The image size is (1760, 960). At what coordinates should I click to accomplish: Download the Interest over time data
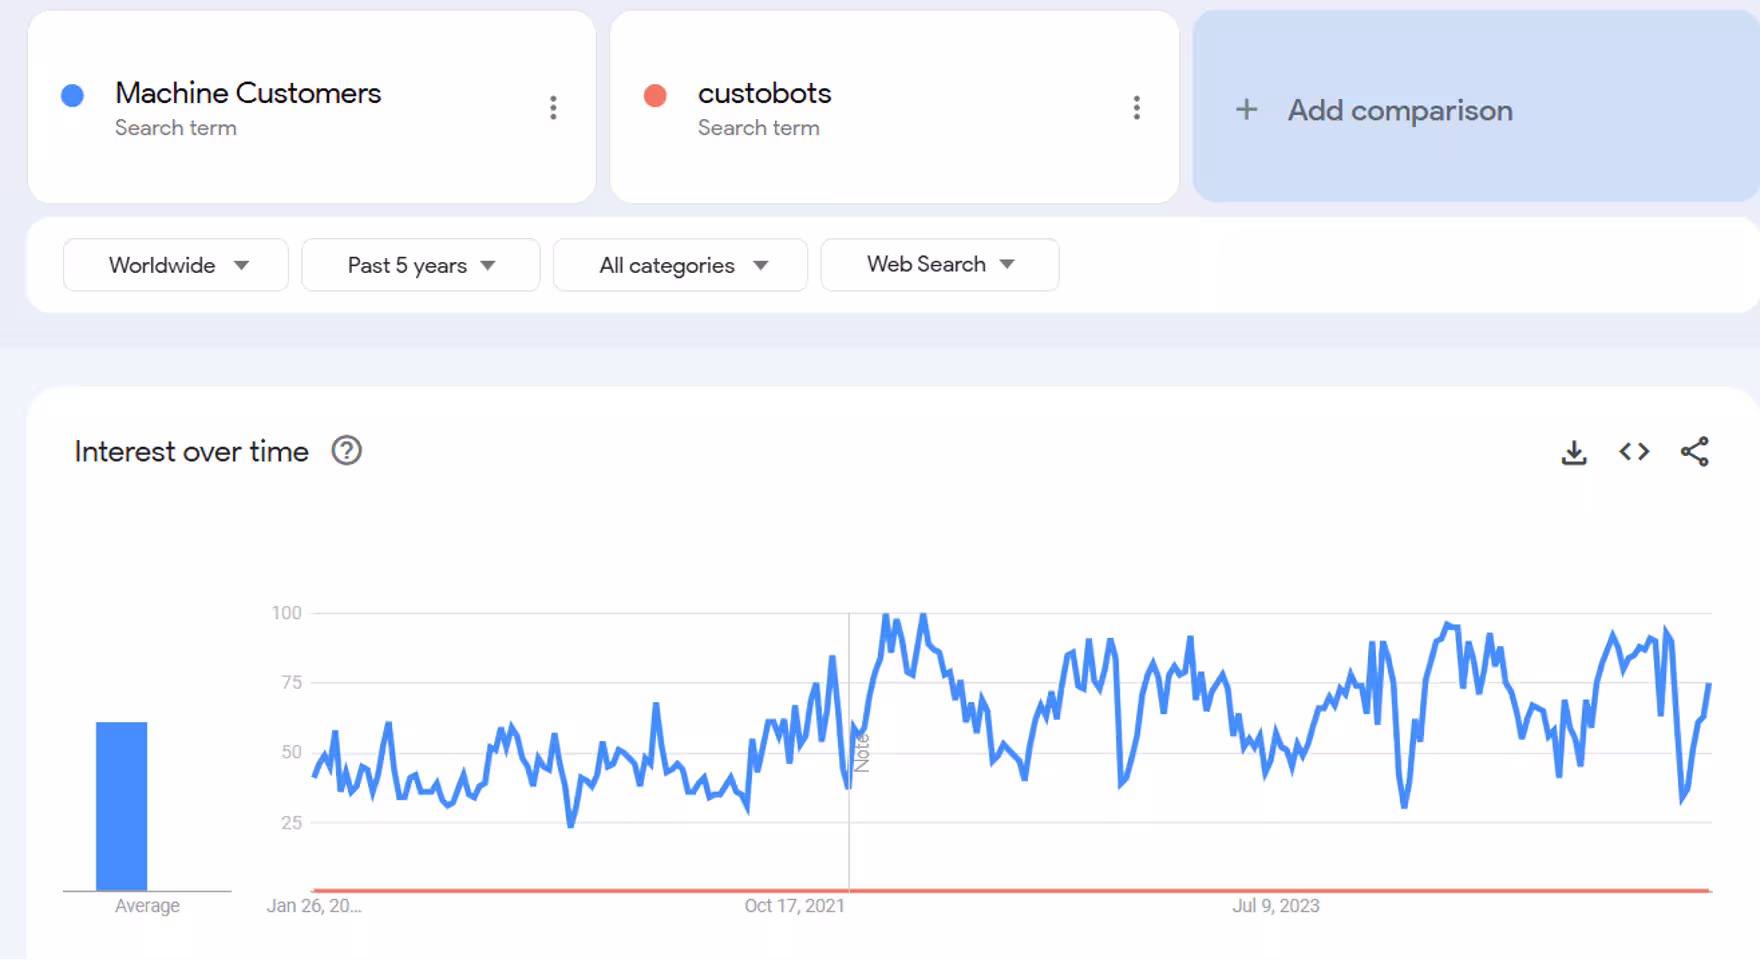[1574, 452]
